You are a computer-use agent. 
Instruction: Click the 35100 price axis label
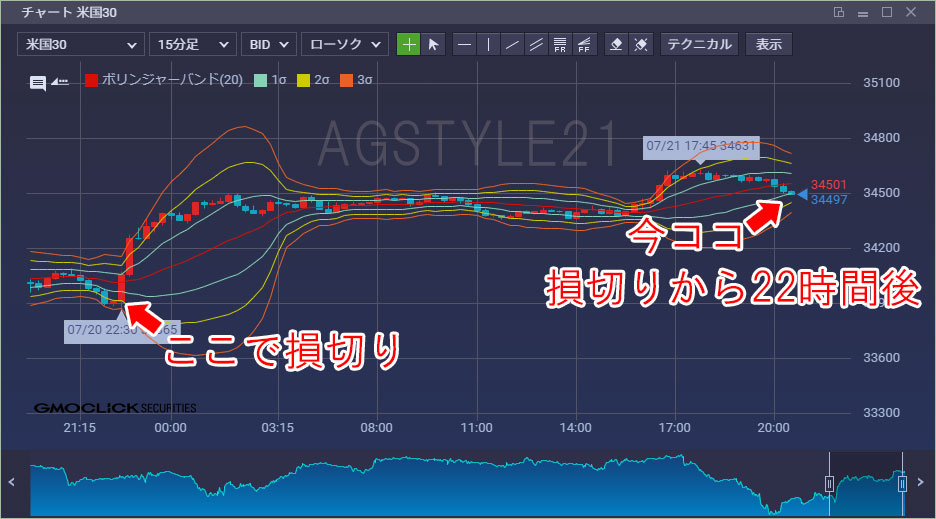point(881,83)
